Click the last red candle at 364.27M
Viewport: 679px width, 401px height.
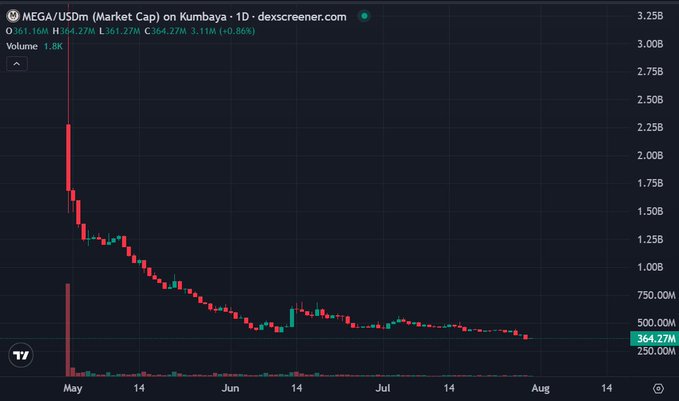[x=526, y=337]
